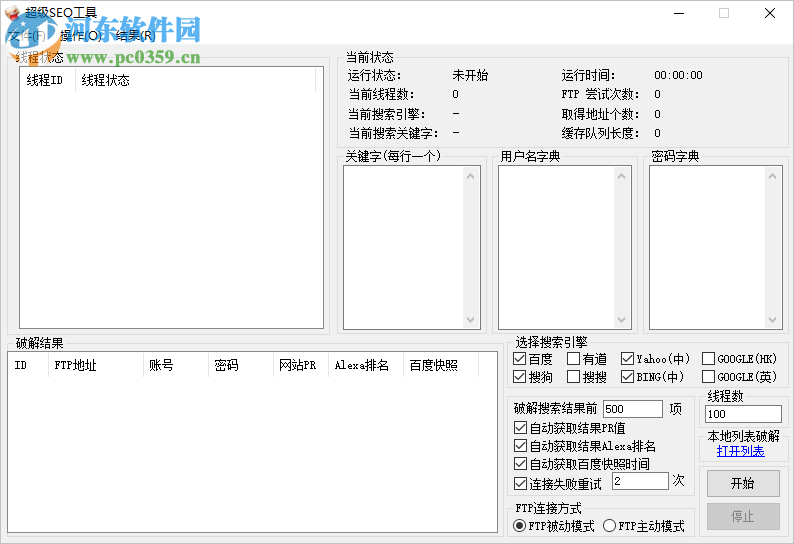This screenshot has height=544, width=794.
Task: Click the 00:00:00 run time value
Action: click(678, 75)
